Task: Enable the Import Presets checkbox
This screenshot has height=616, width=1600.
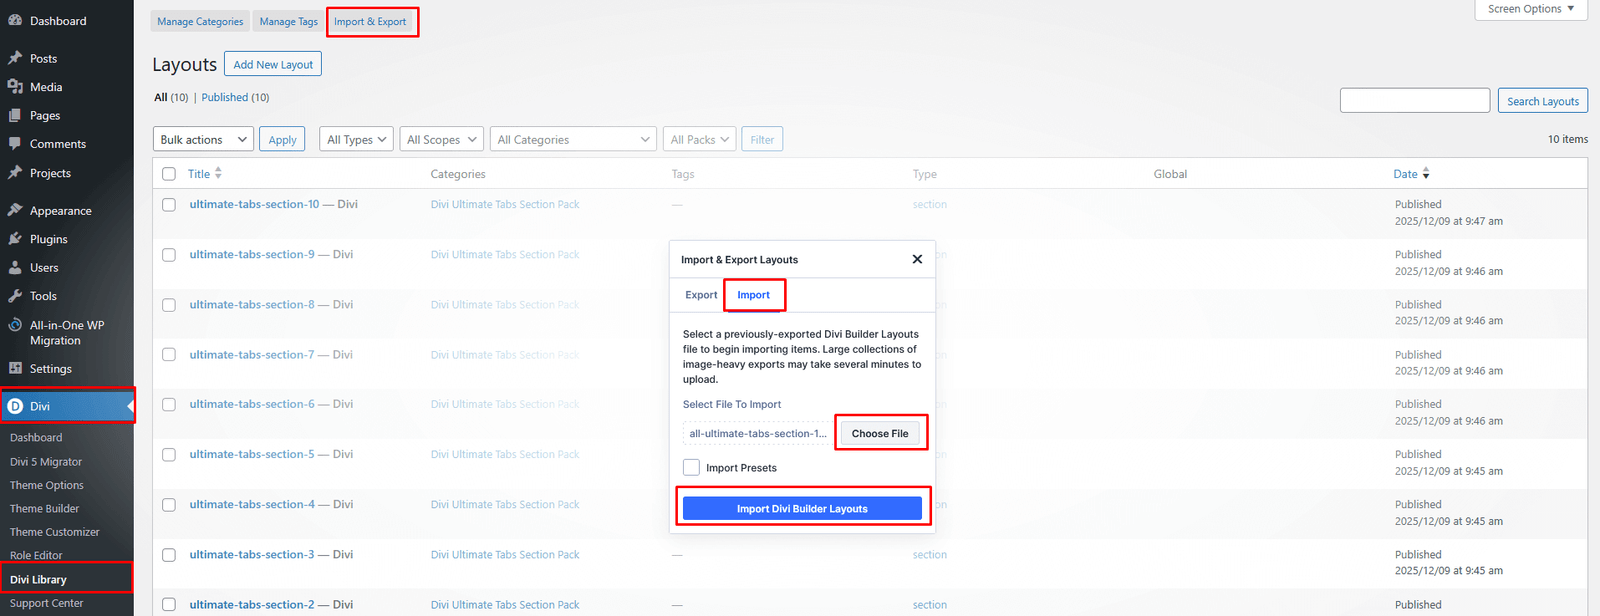Action: coord(691,467)
